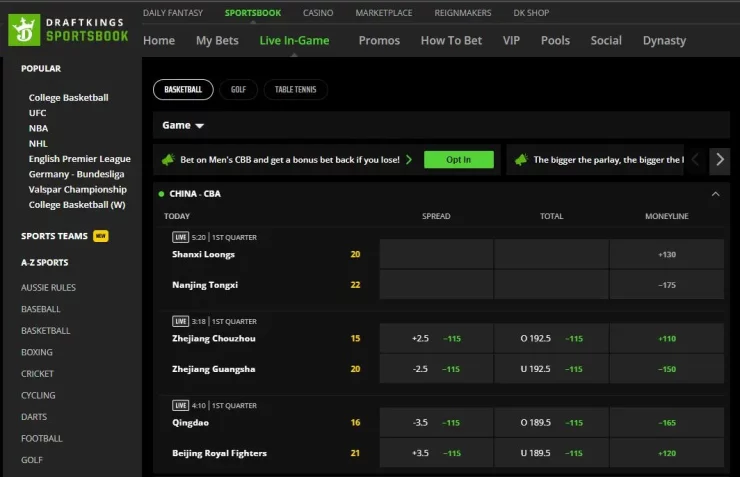
Task: Open NBA in Popular list
Action: tap(38, 128)
